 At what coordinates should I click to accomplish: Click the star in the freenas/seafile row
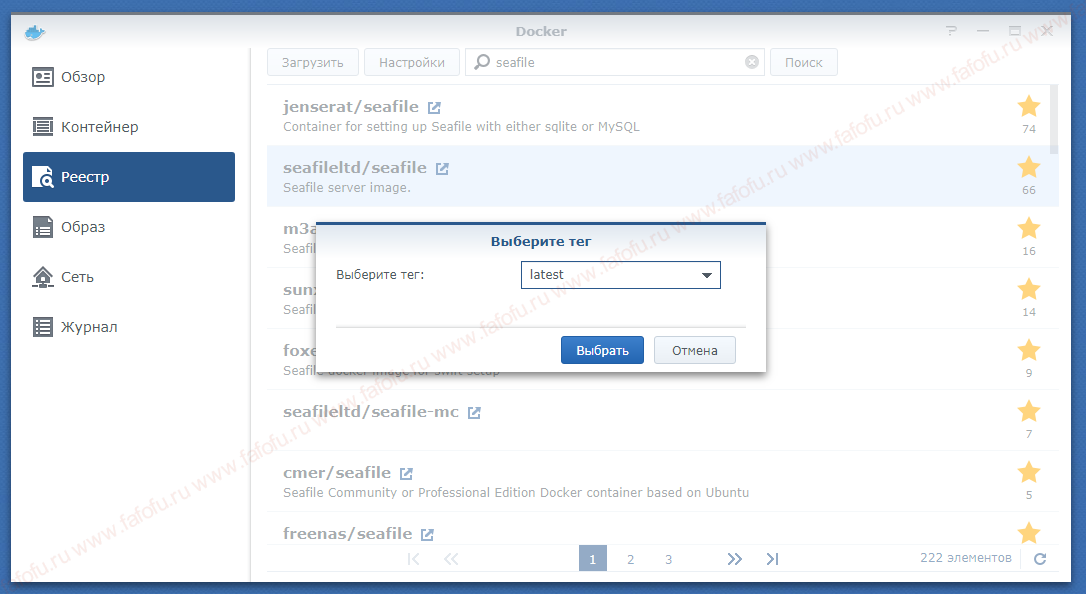(1029, 532)
